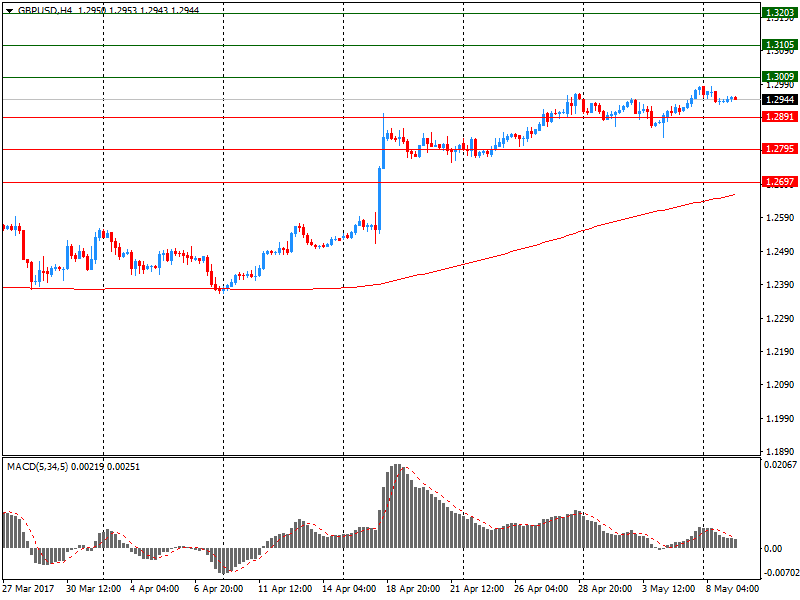Image resolution: width=800 pixels, height=600 pixels.
Task: Click the 14 Apr 04:00 time label
Action: 349,589
